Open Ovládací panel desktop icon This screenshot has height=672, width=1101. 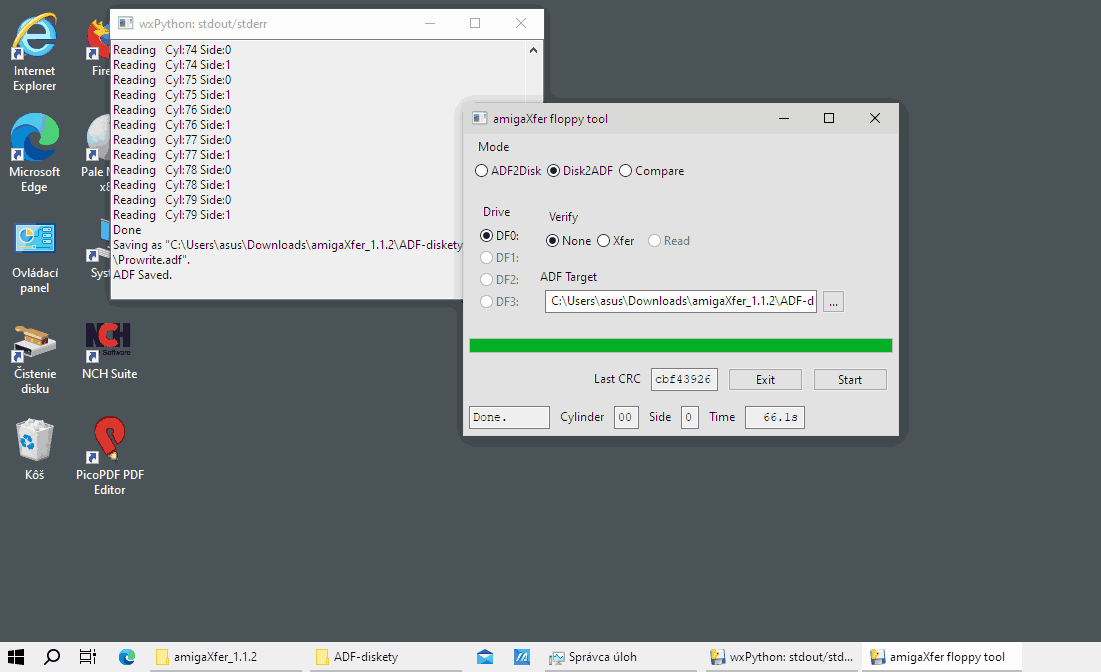tap(34, 253)
